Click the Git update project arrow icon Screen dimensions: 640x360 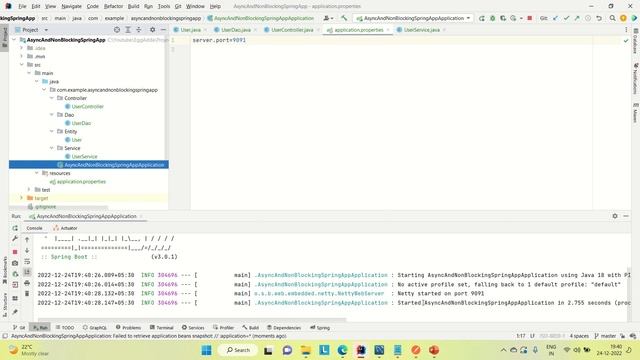556,18
